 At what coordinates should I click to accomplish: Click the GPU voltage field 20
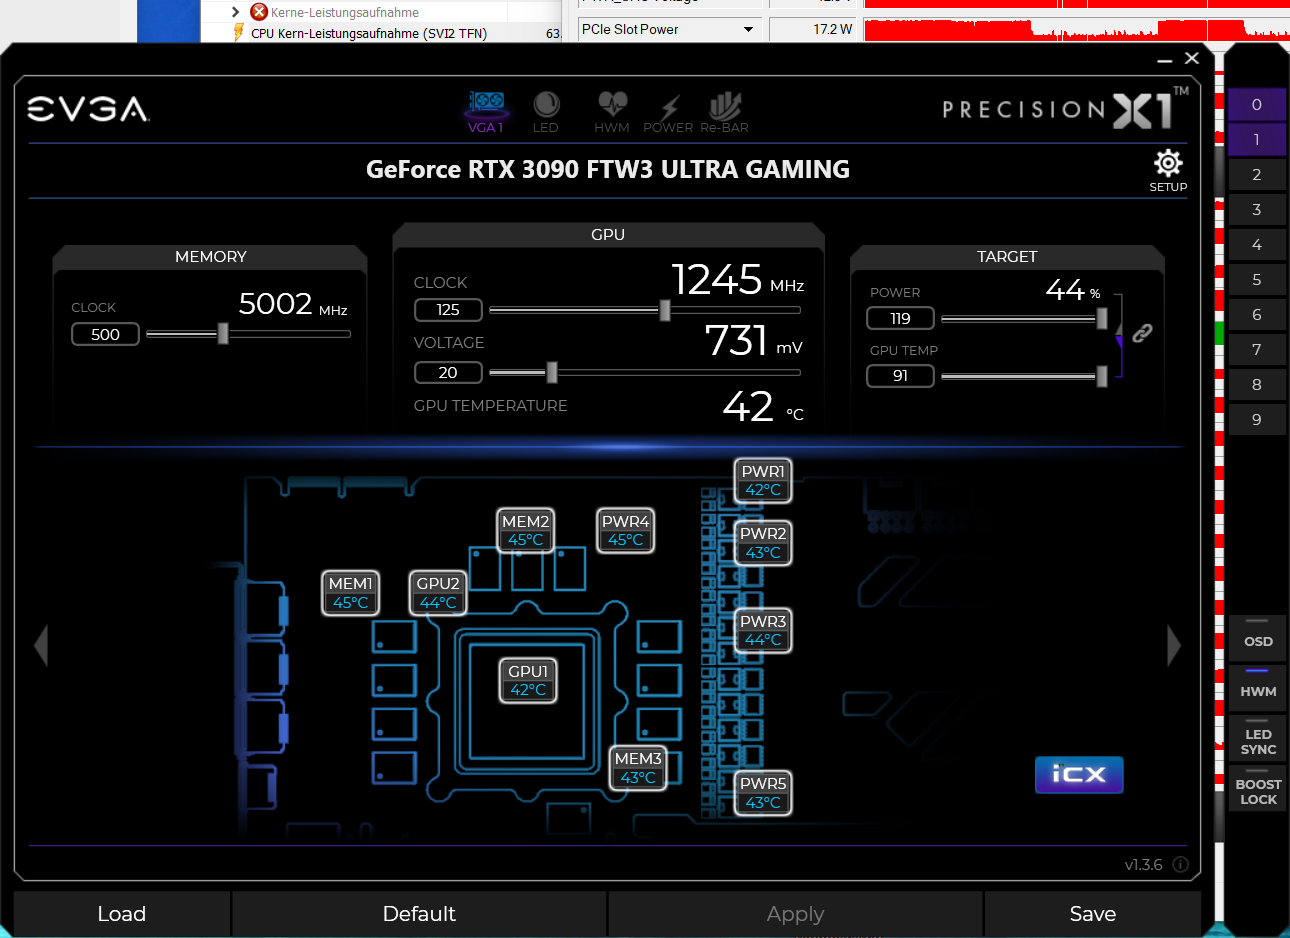(x=448, y=372)
